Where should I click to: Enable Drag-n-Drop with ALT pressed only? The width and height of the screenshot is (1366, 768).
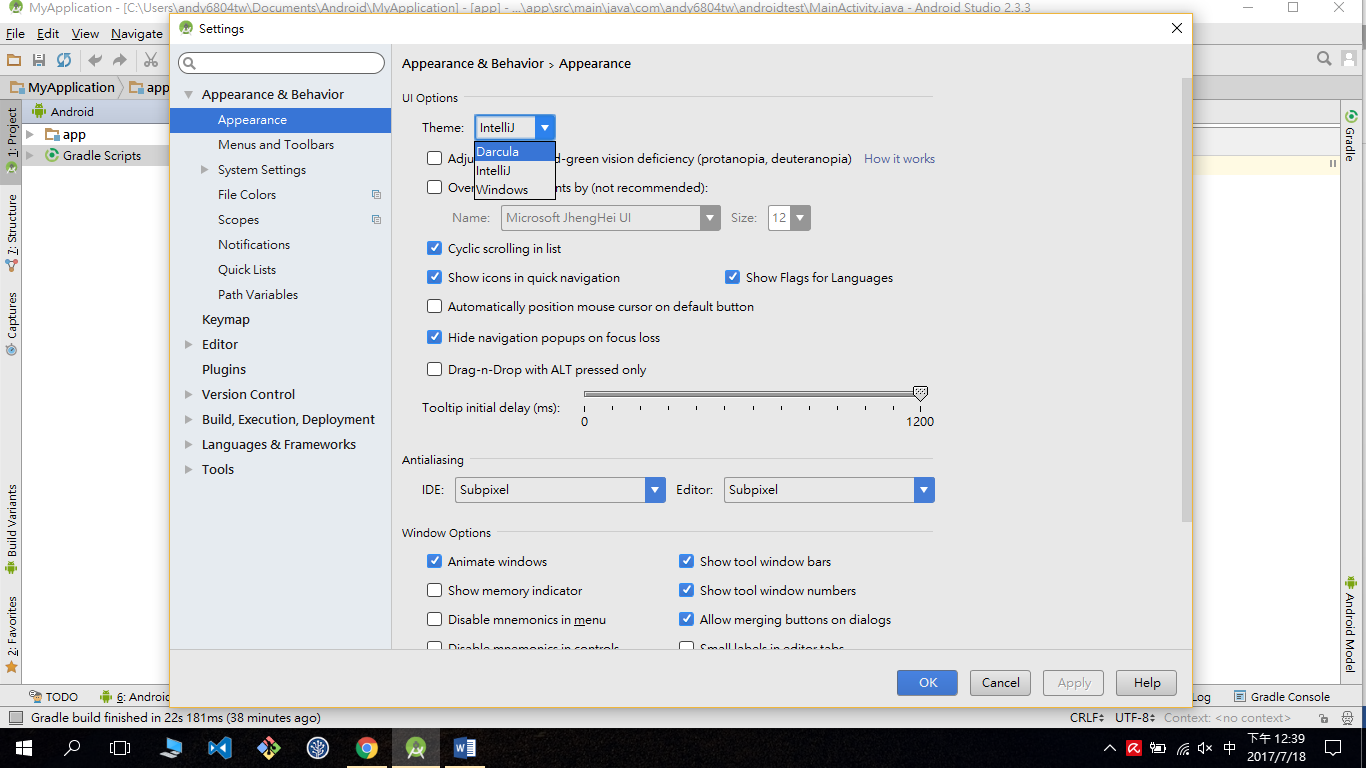(x=434, y=369)
